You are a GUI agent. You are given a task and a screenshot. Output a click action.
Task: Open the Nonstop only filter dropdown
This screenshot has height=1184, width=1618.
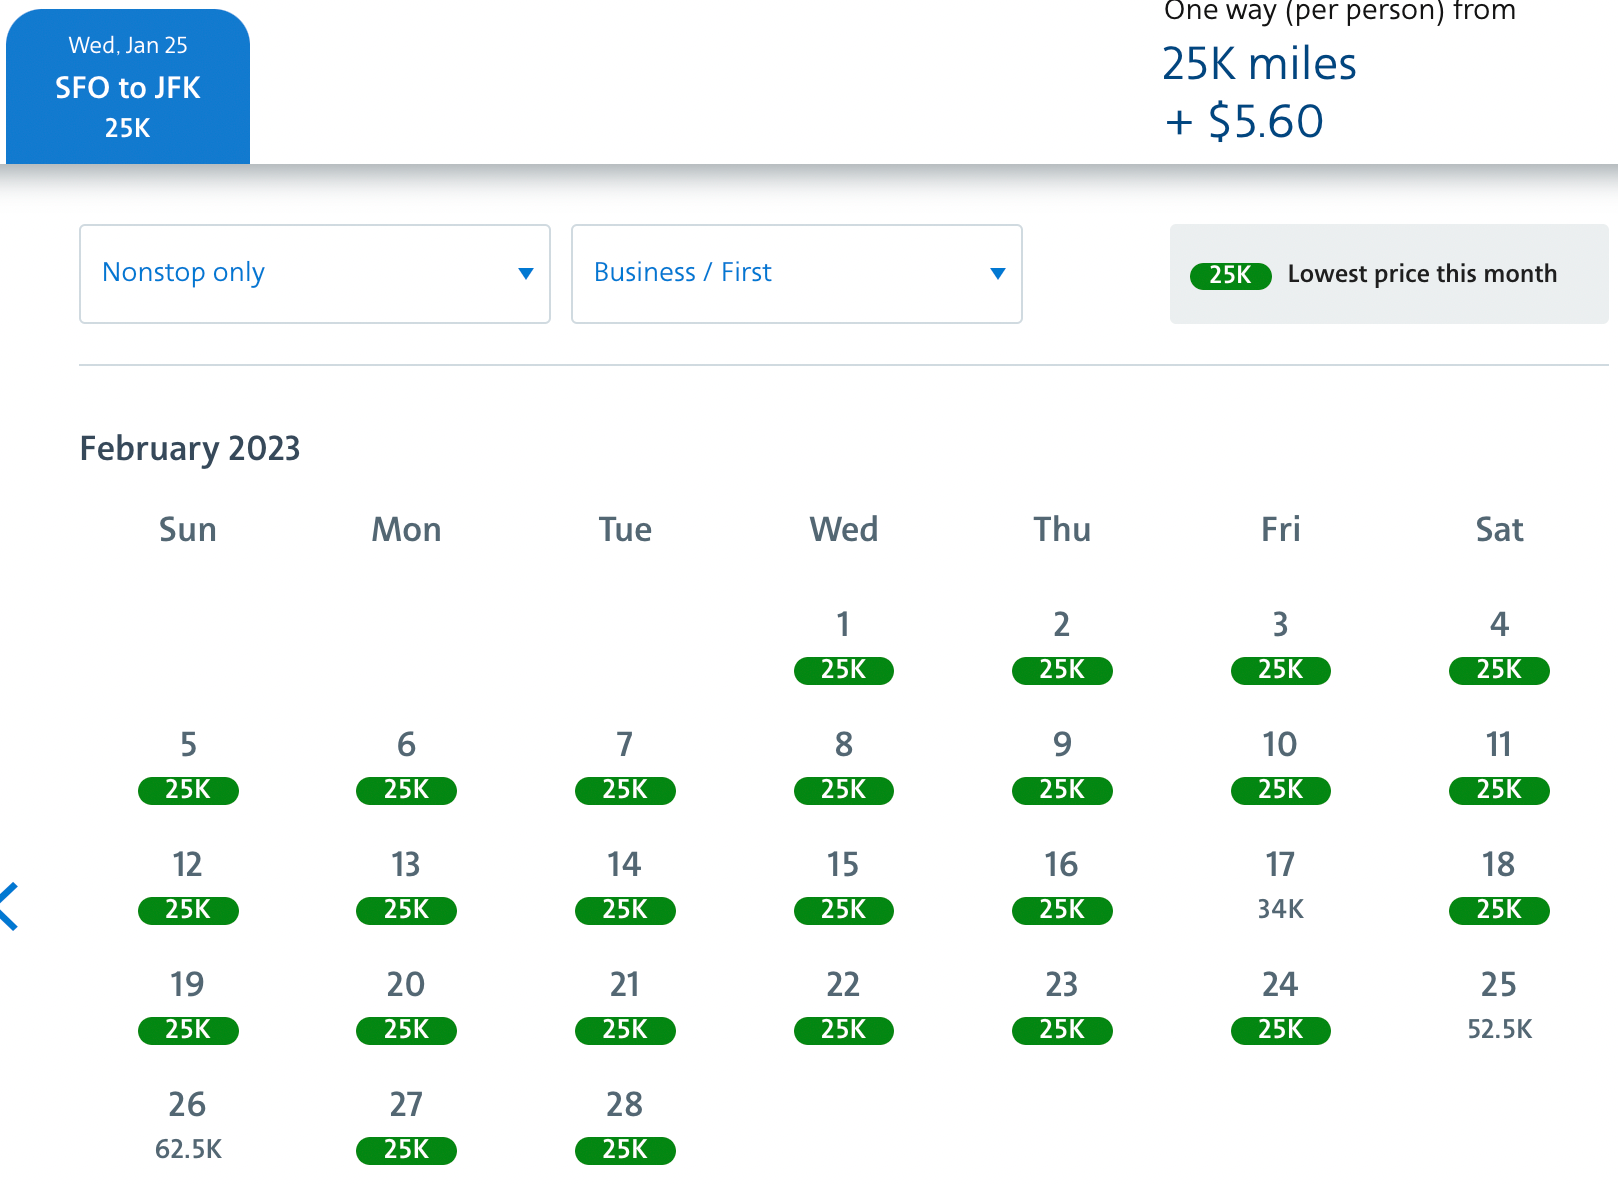click(x=314, y=273)
